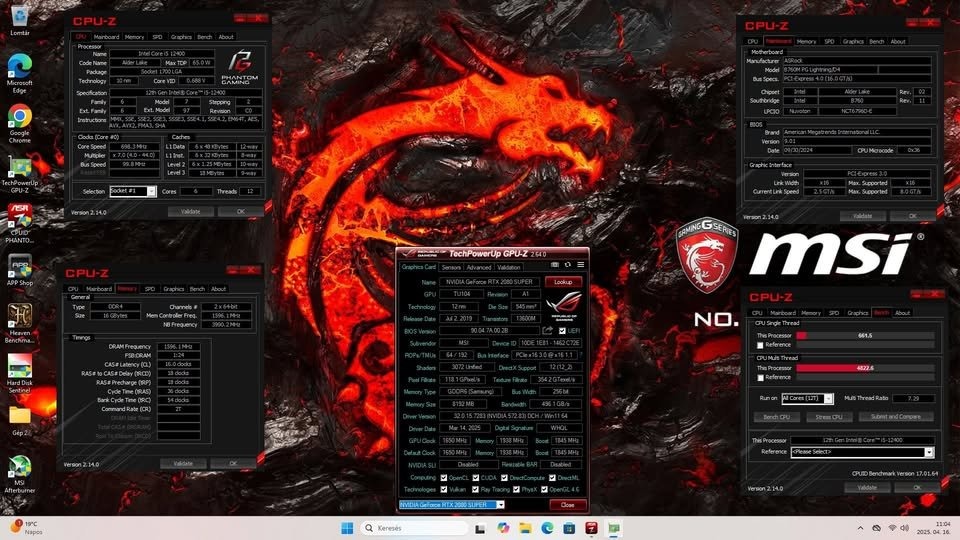This screenshot has width=960, height=540.
Task: Open CPU tab in the CPU-Z motherboard window
Action: [752, 42]
